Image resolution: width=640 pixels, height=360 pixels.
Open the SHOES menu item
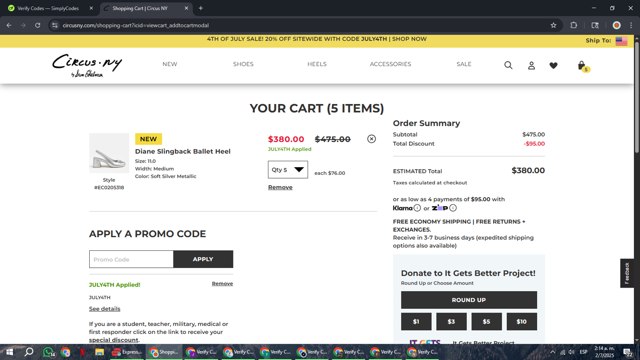point(243,64)
